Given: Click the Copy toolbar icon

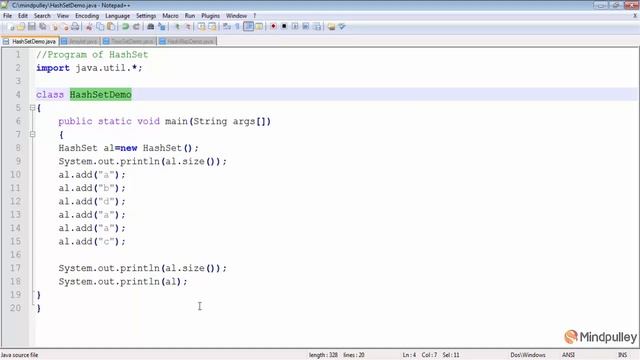Looking at the screenshot, I should pos(100,27).
